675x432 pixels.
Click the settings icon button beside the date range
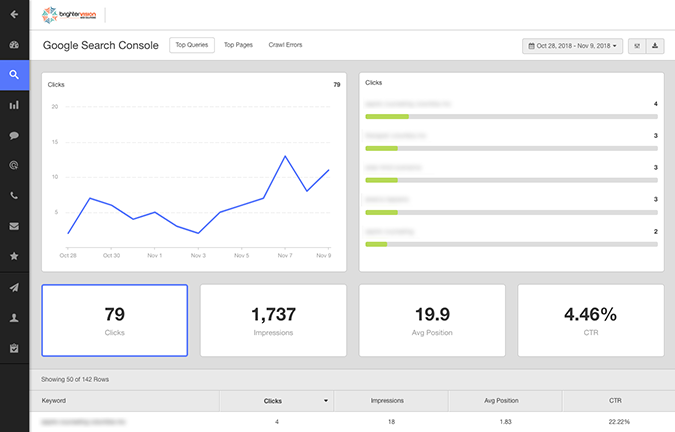click(637, 46)
